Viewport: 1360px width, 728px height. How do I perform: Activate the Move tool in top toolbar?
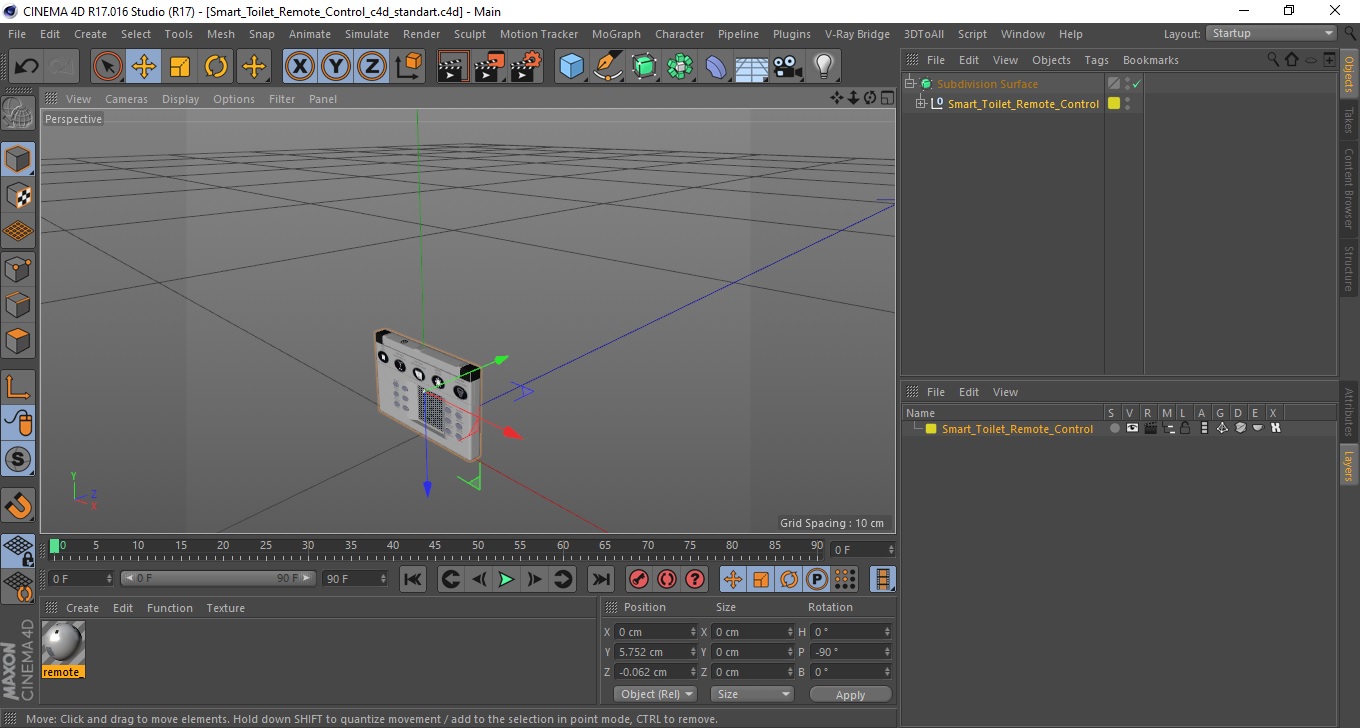pos(144,67)
